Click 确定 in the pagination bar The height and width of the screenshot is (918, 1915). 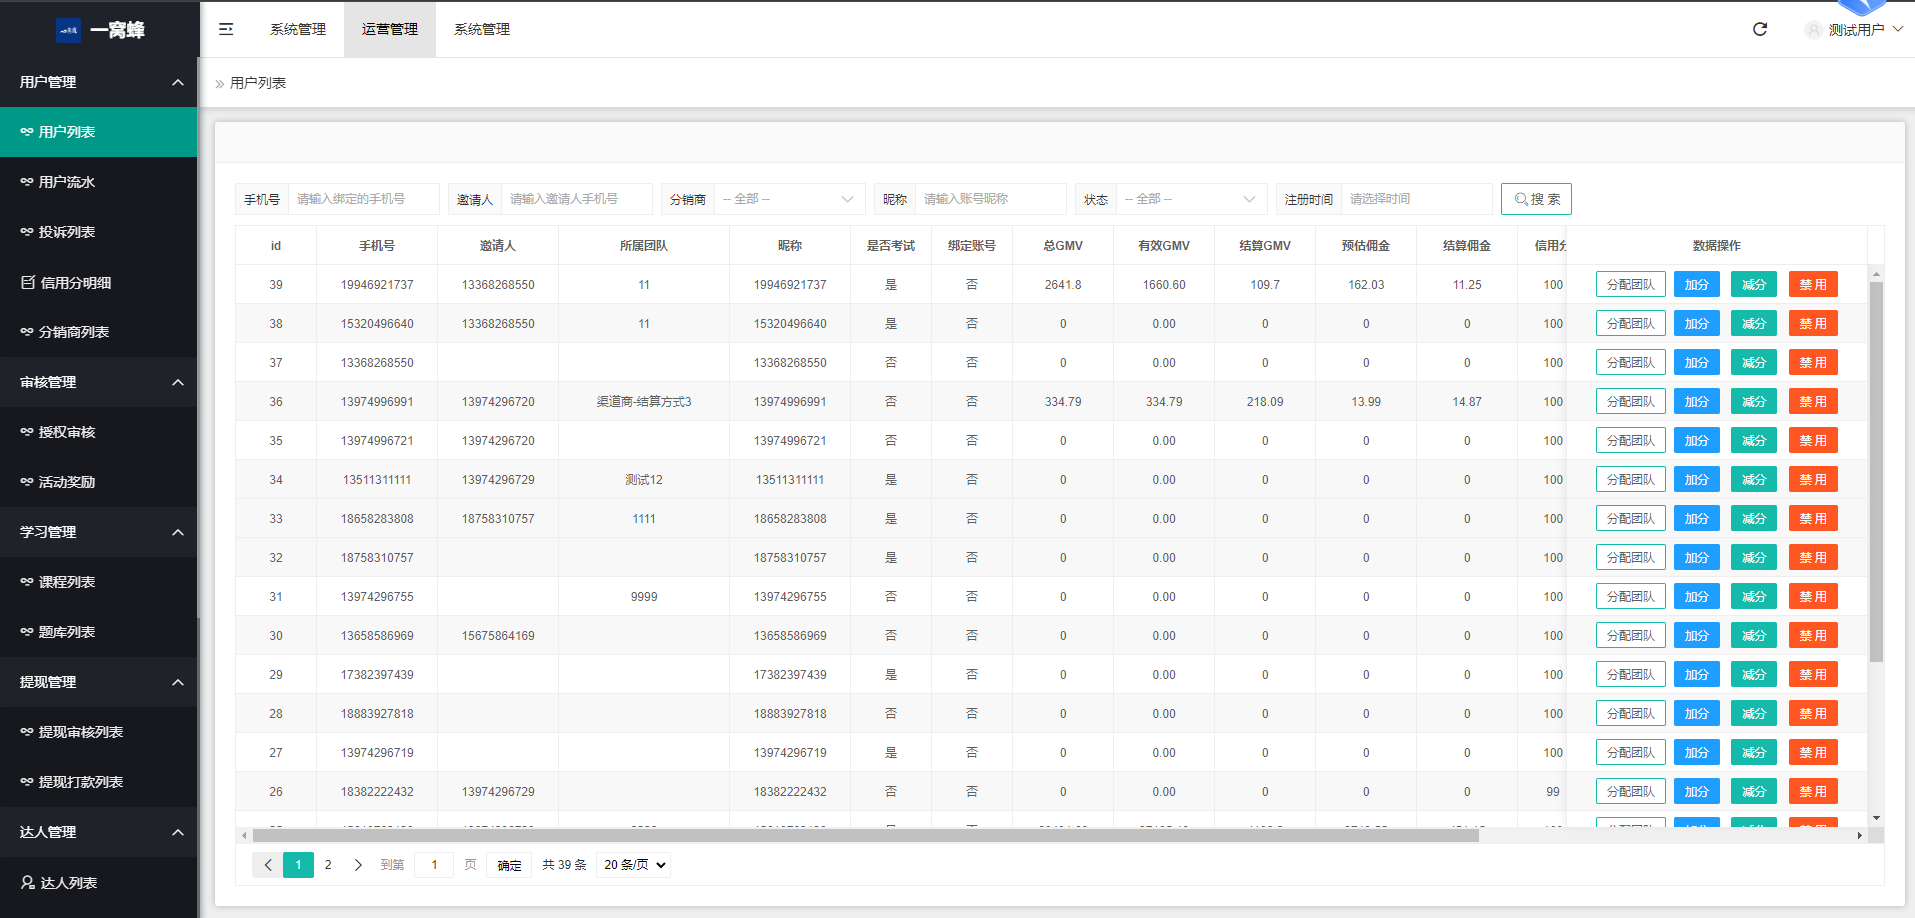coord(509,865)
